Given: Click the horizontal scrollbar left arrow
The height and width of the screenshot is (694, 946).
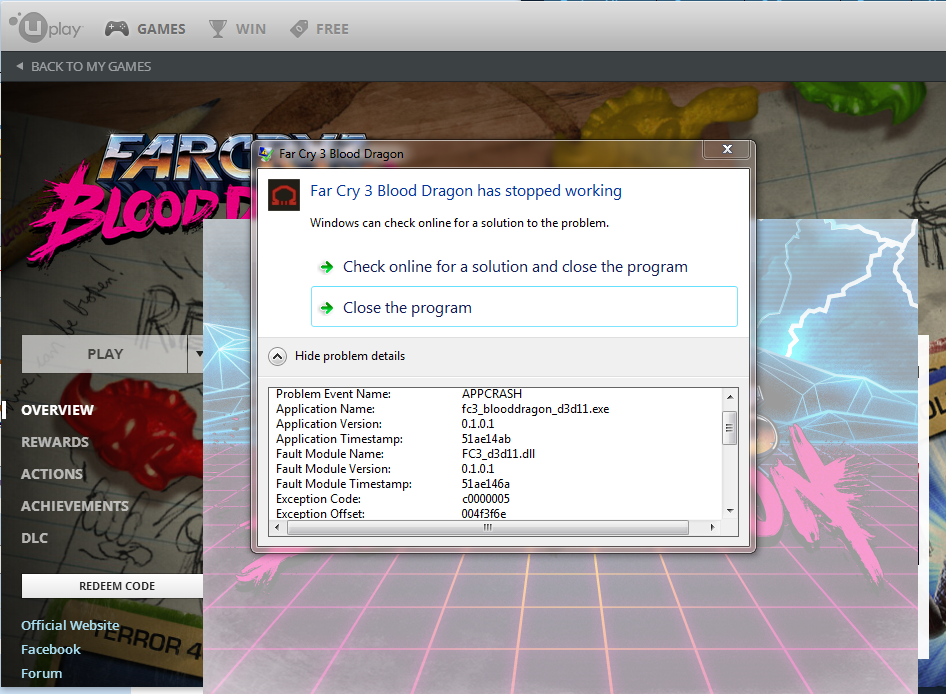Looking at the screenshot, I should point(277,527).
